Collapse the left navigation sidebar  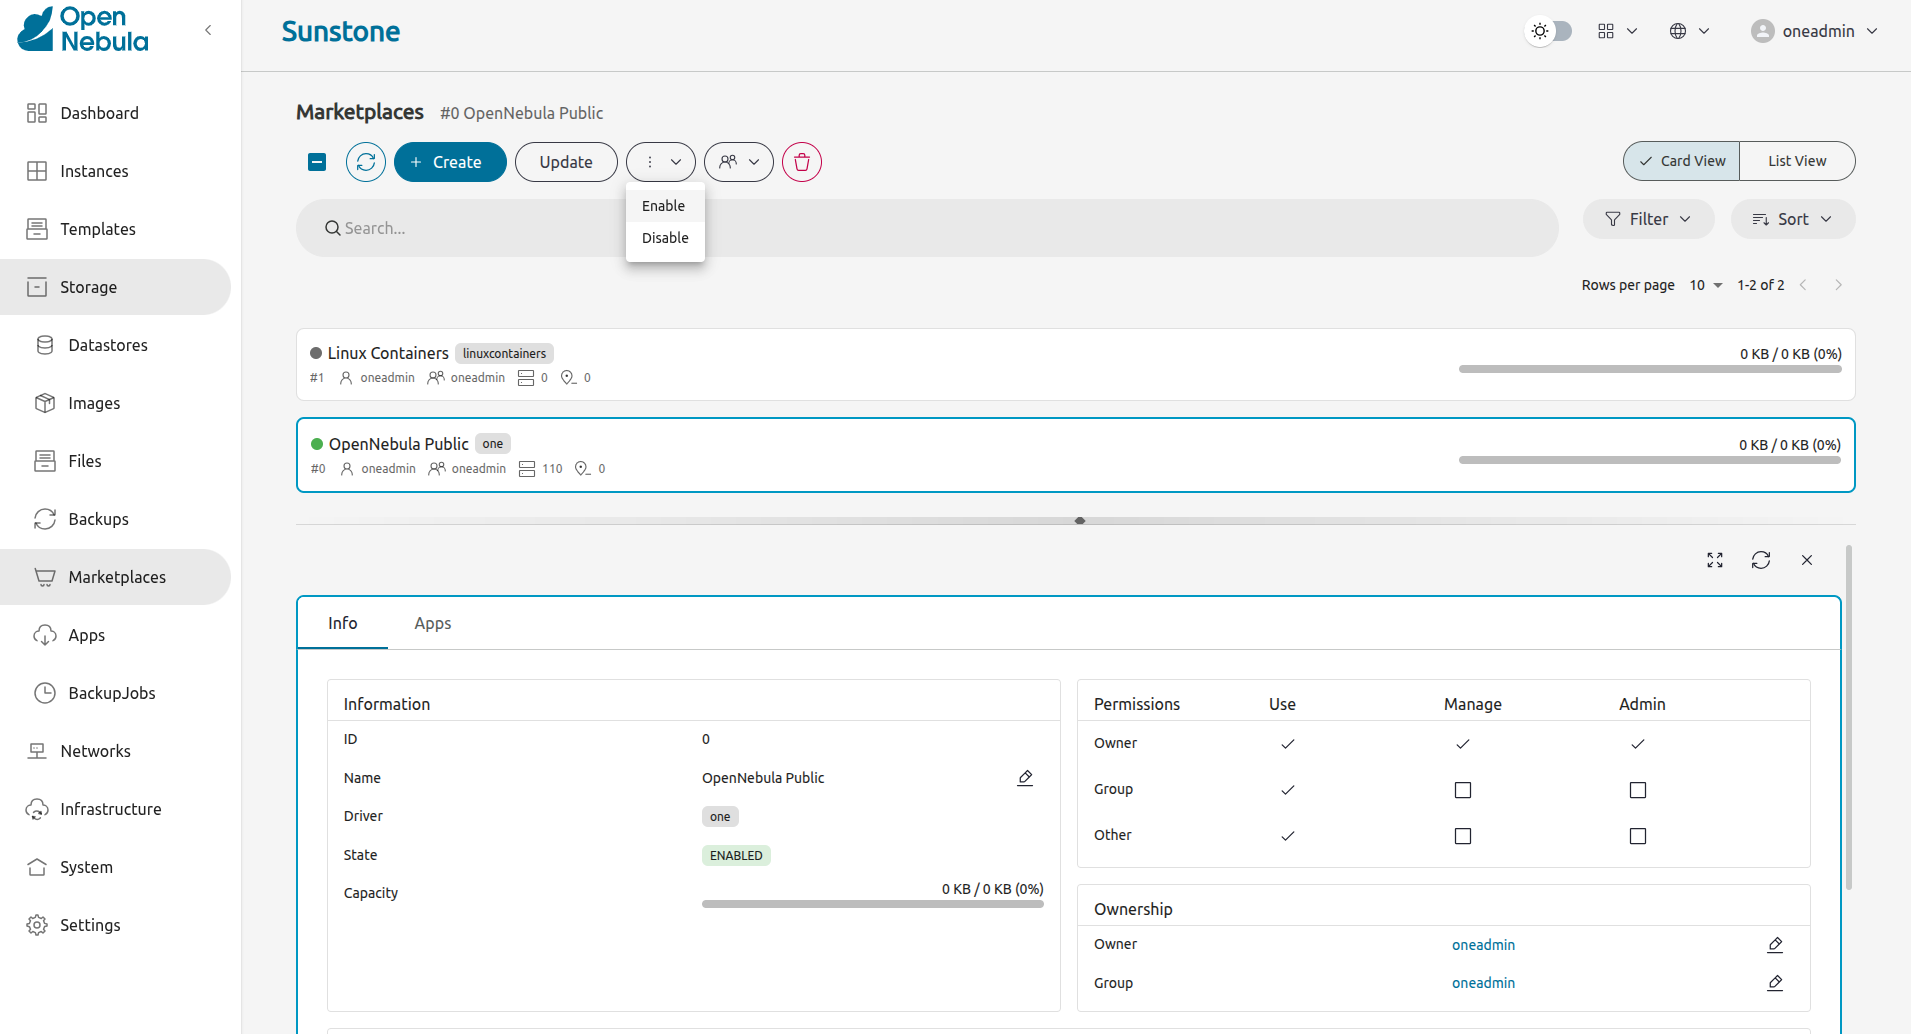[x=209, y=30]
